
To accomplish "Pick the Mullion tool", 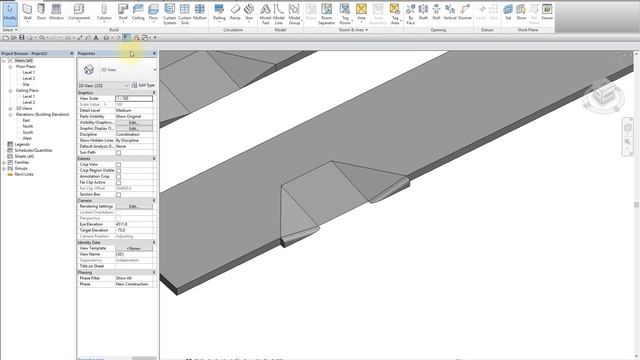I will 200,12.
